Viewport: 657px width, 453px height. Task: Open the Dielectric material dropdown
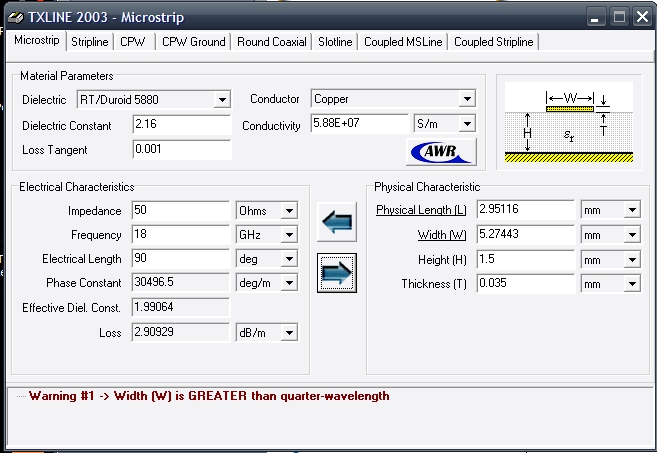point(222,100)
